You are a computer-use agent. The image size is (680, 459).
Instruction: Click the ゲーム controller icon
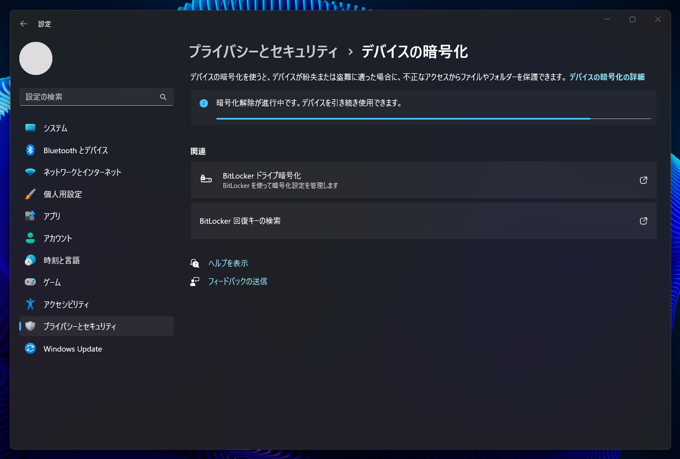tap(30, 282)
